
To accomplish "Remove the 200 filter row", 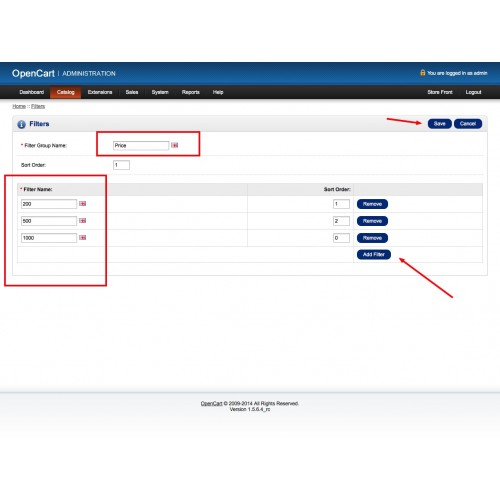I will 372,204.
